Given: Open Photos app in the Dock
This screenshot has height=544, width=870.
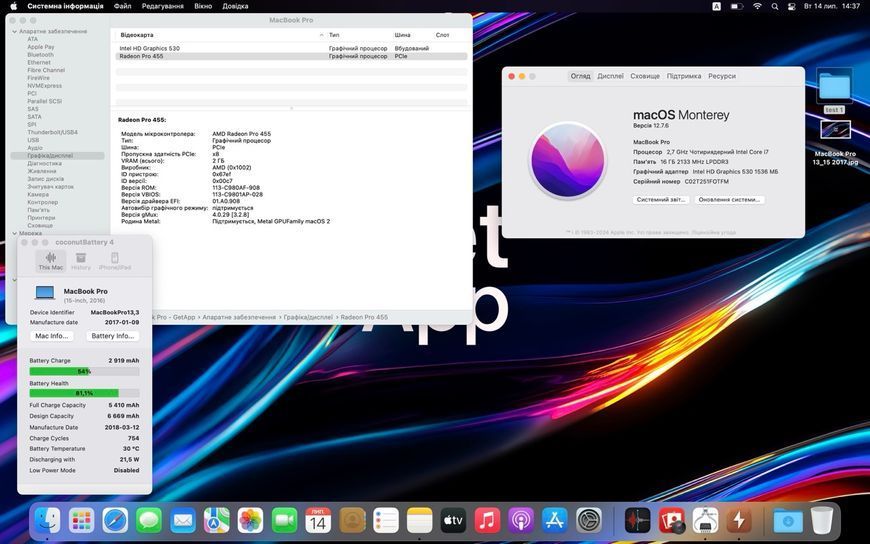Looking at the screenshot, I should click(250, 521).
